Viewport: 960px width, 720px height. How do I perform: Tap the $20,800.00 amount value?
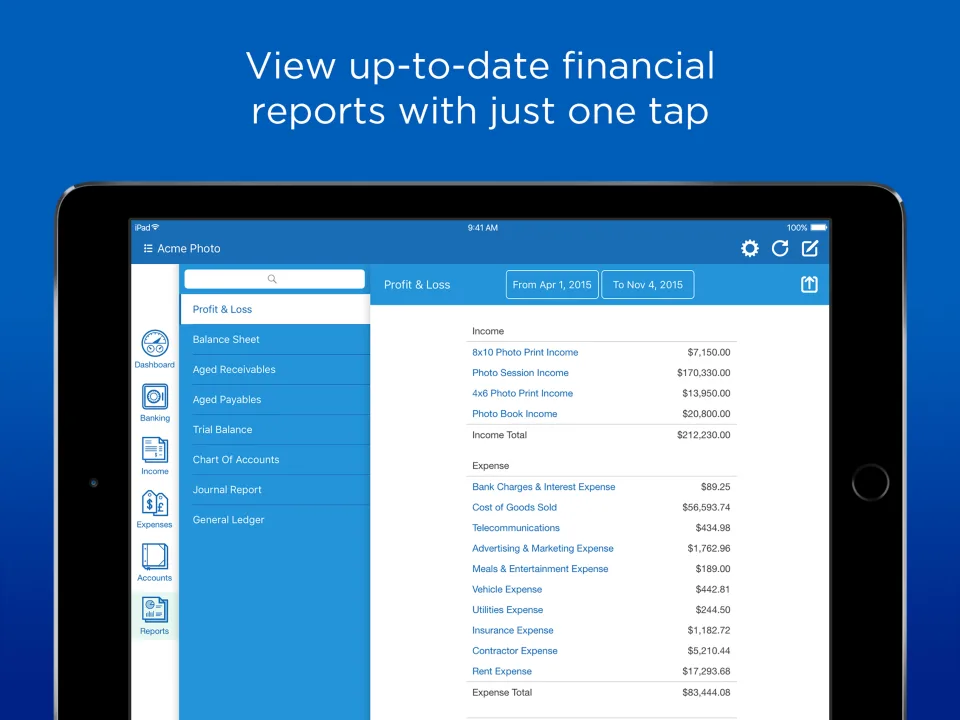[x=706, y=414]
